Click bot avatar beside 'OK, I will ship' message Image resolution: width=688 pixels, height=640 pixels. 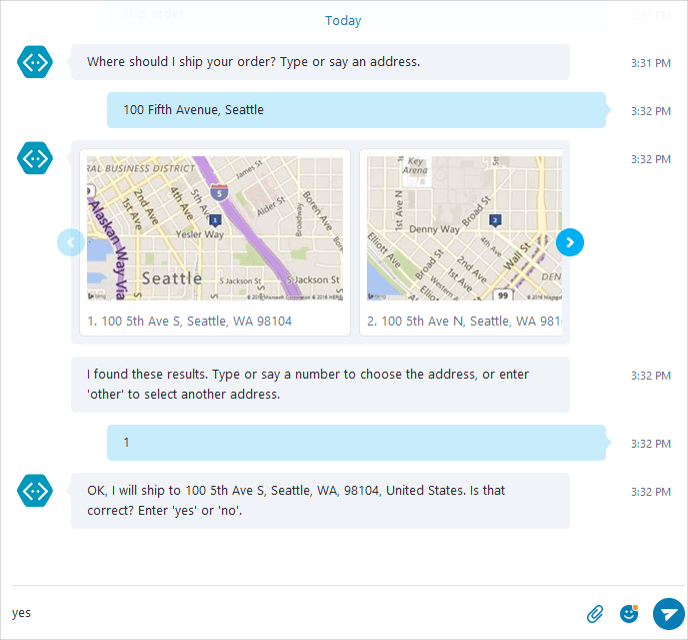click(35, 490)
